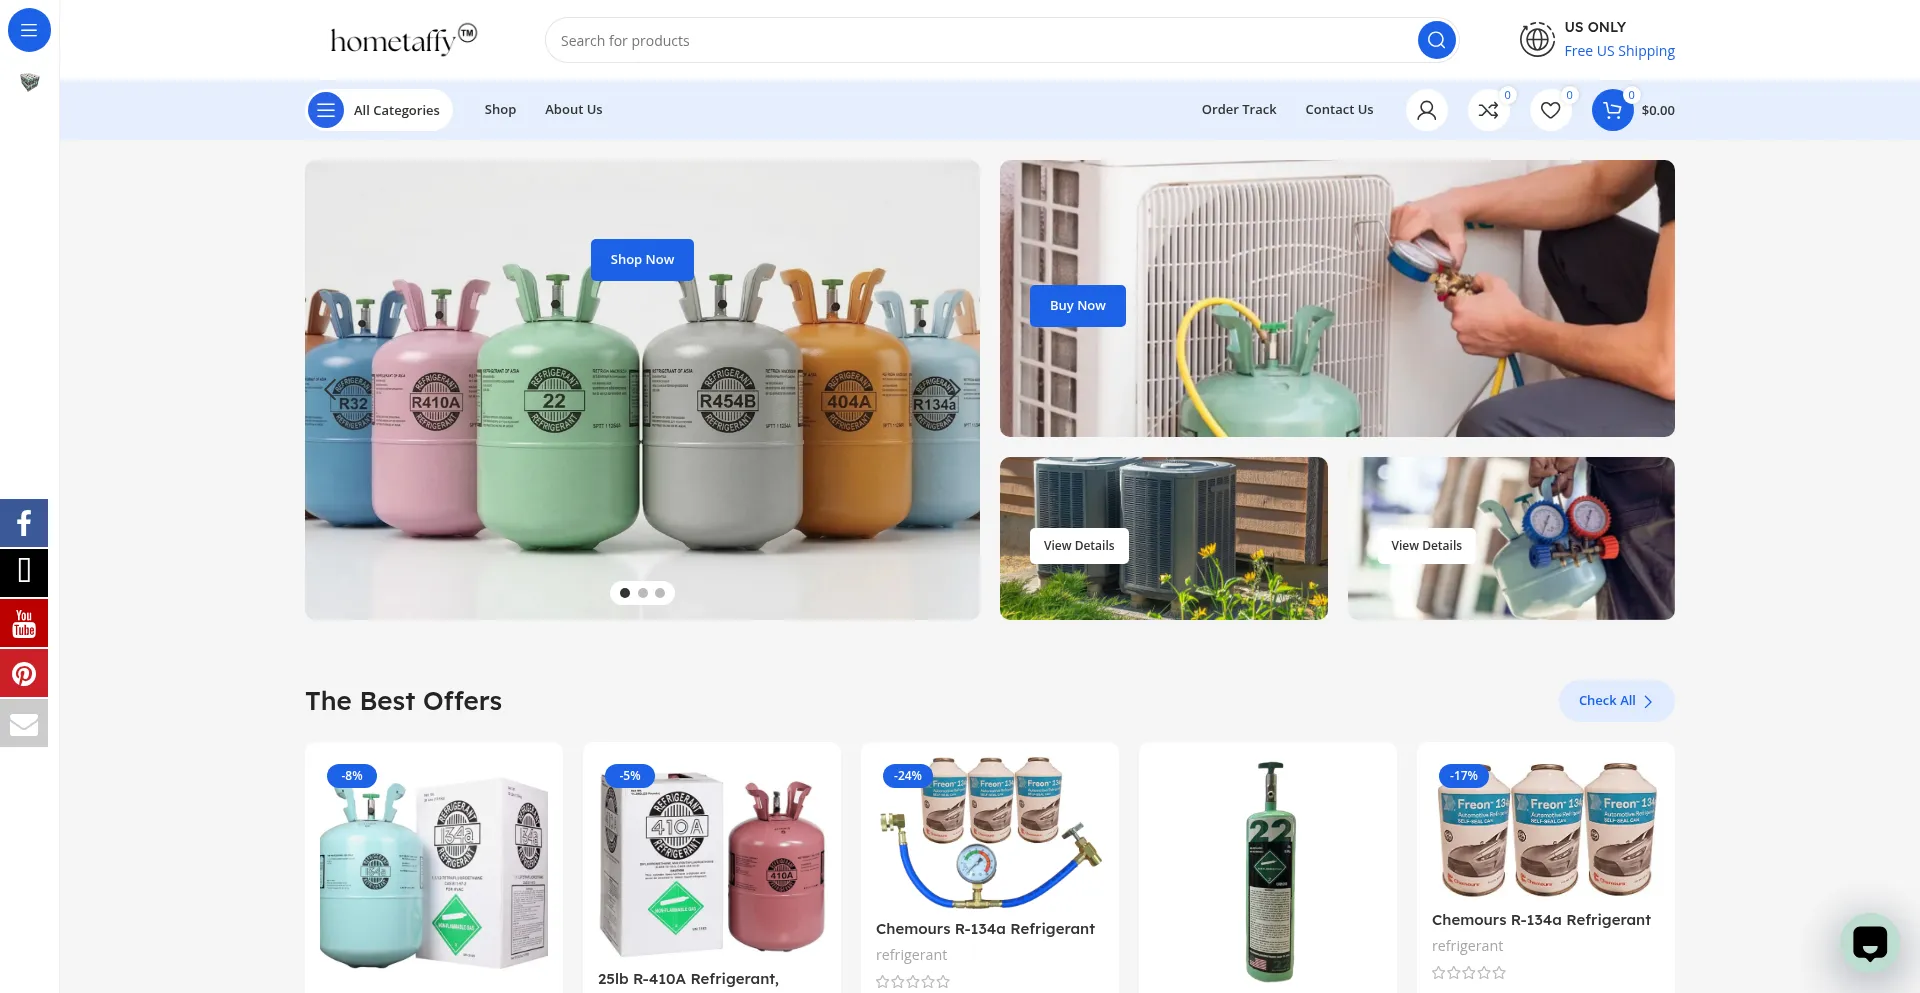
Task: Open Contact Us page
Action: tap(1339, 110)
